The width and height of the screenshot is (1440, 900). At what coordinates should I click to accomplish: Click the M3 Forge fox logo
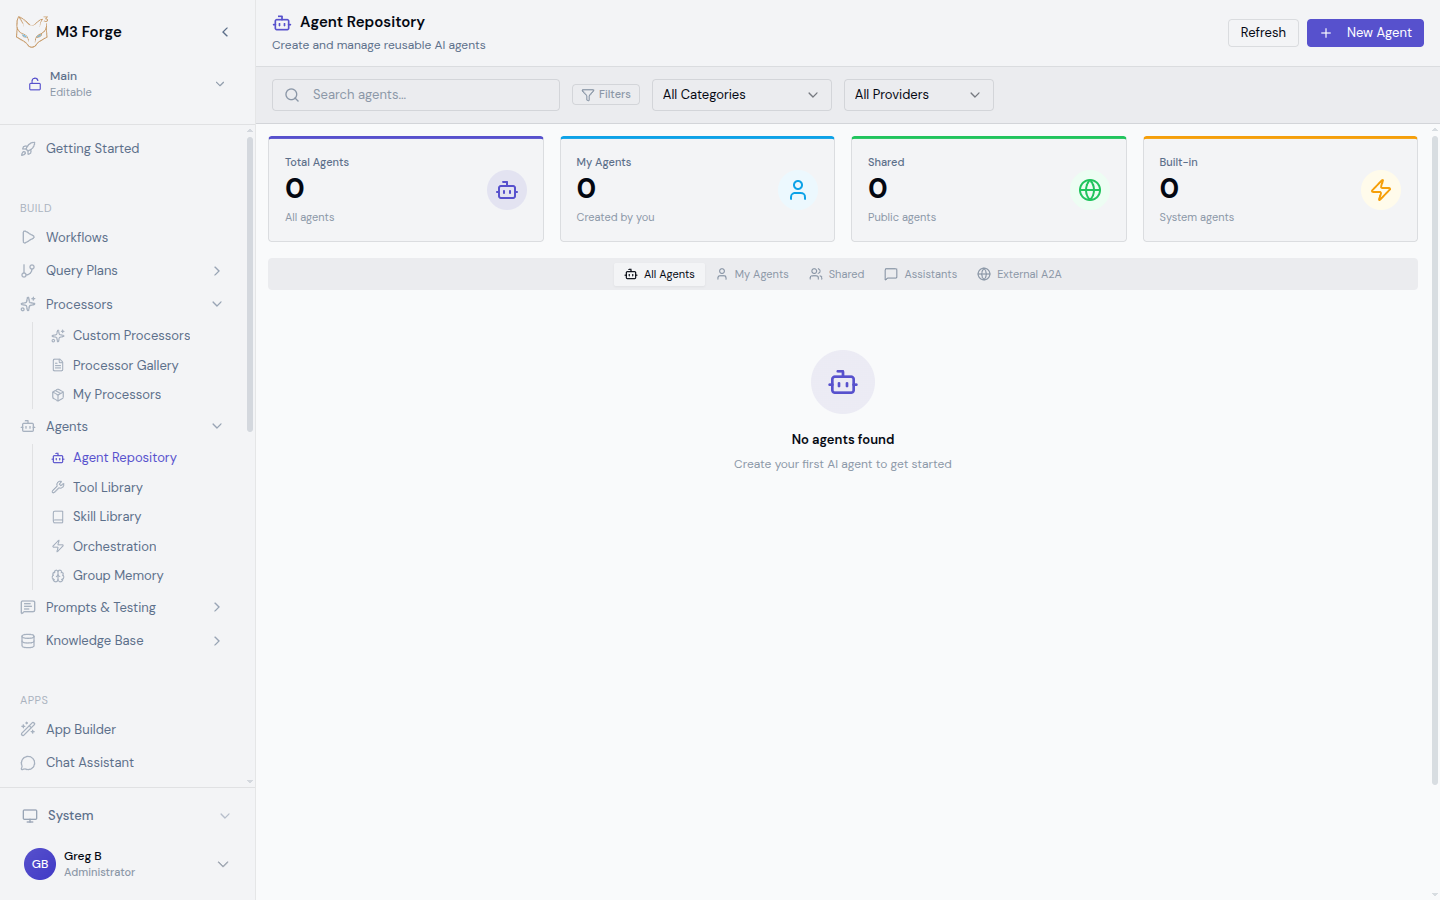31,32
